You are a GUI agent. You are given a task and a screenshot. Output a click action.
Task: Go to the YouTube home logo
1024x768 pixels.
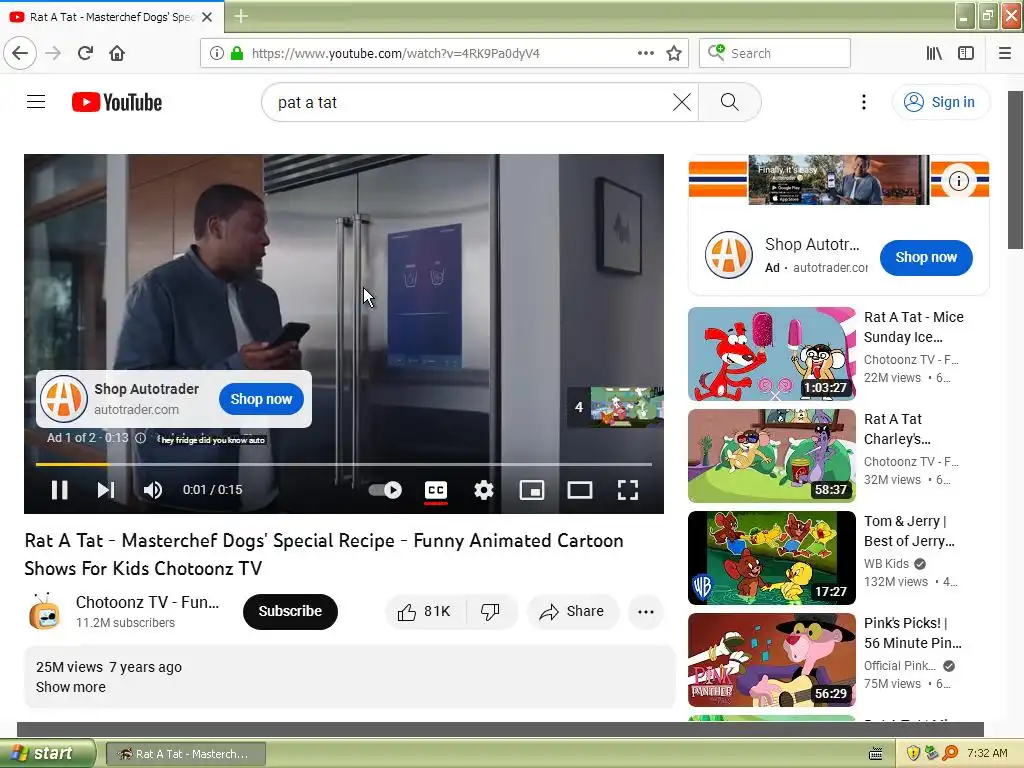pos(117,102)
